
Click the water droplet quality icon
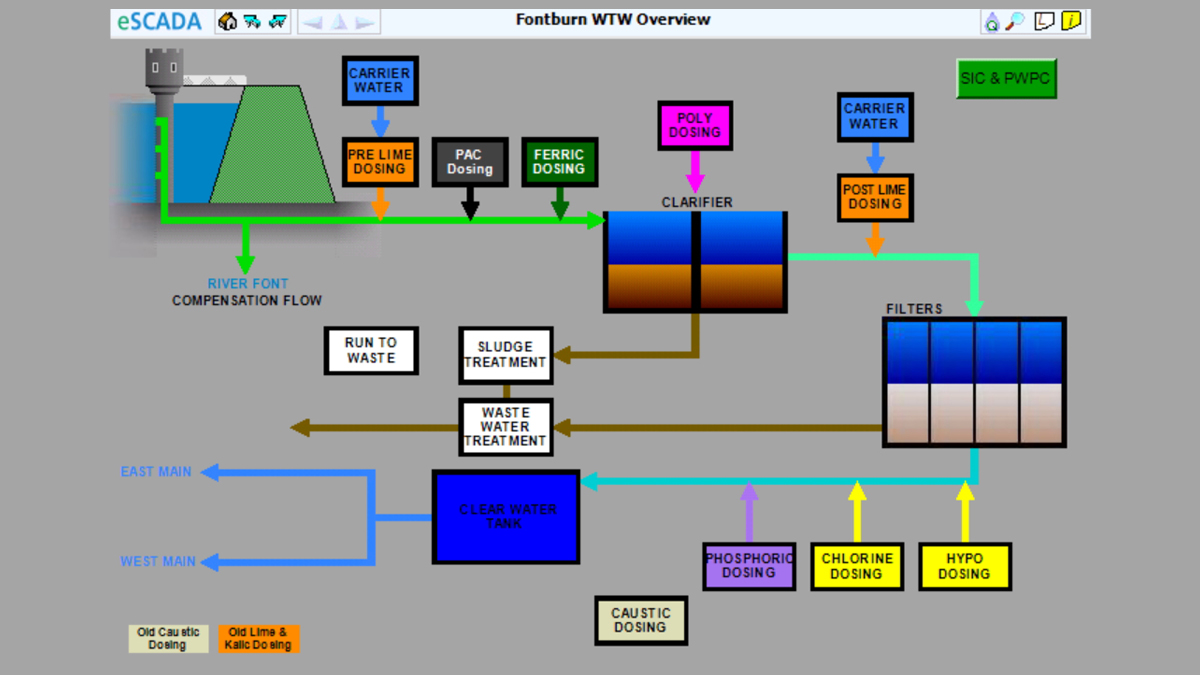(x=992, y=22)
